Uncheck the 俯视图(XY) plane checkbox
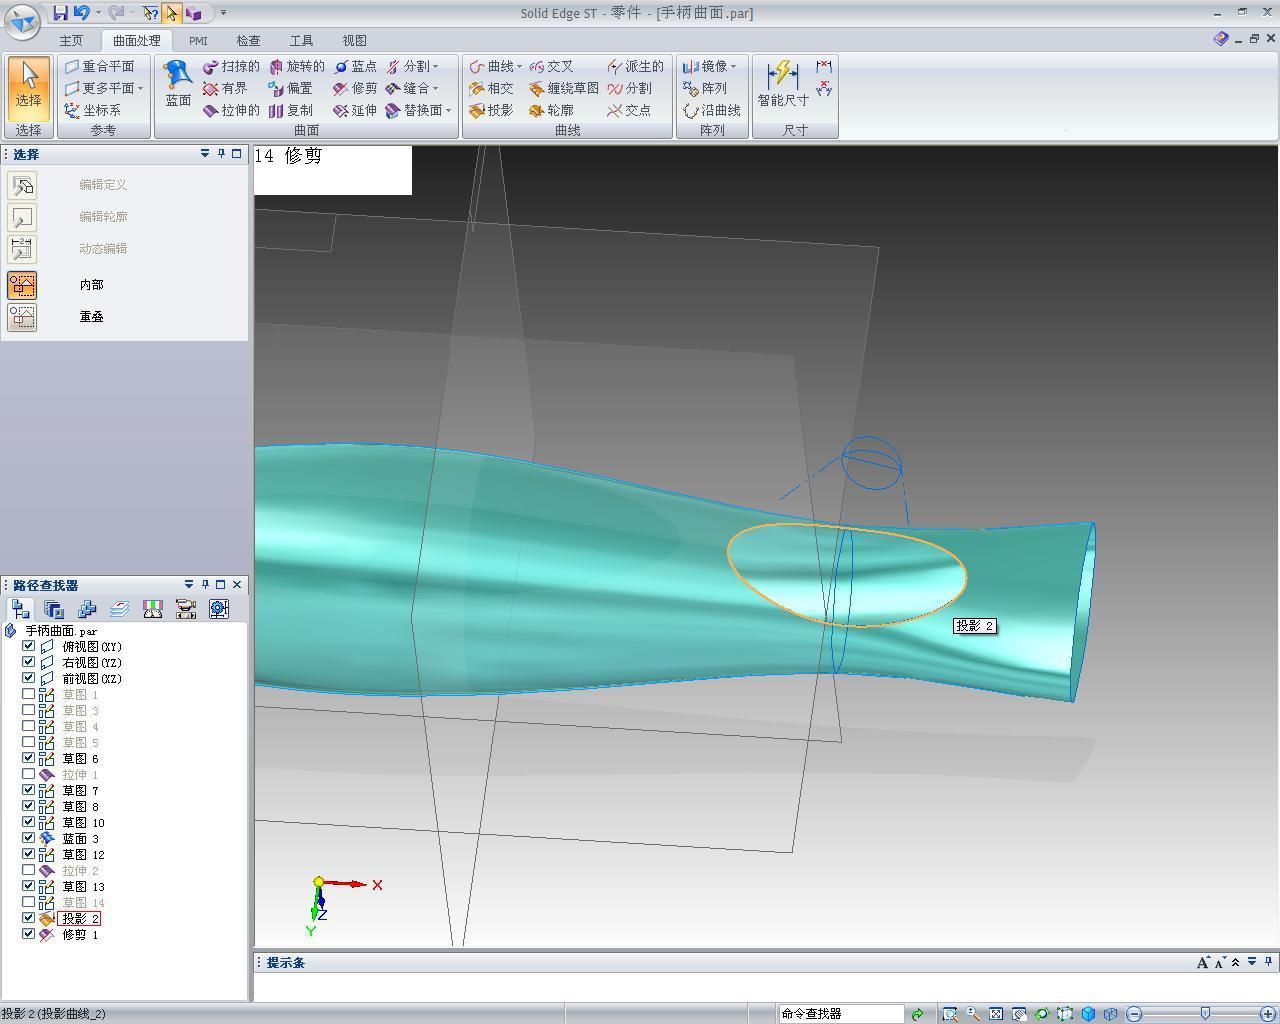The image size is (1280, 1024). 29,646
